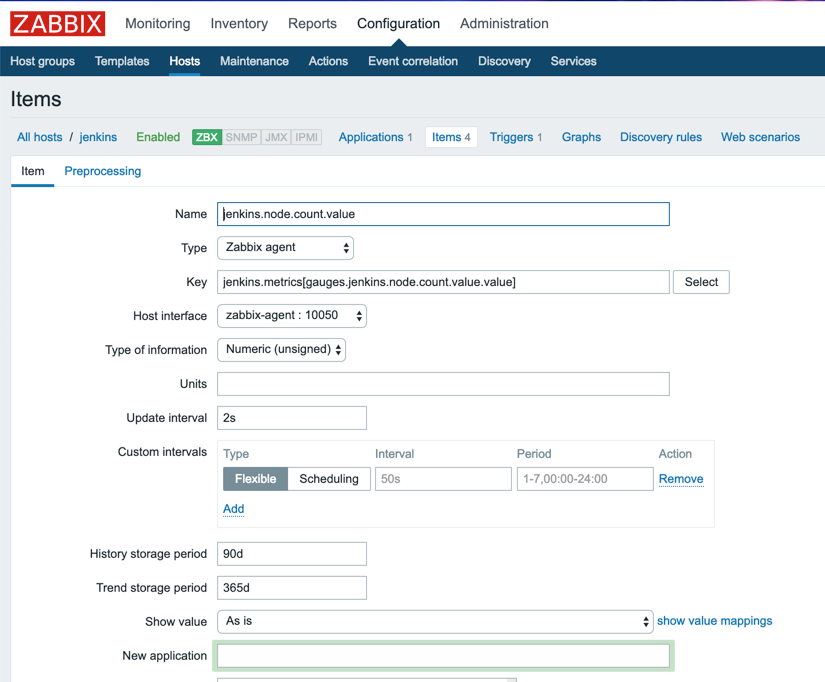
Task: Click the Select button next to Key
Action: pyautogui.click(x=700, y=282)
